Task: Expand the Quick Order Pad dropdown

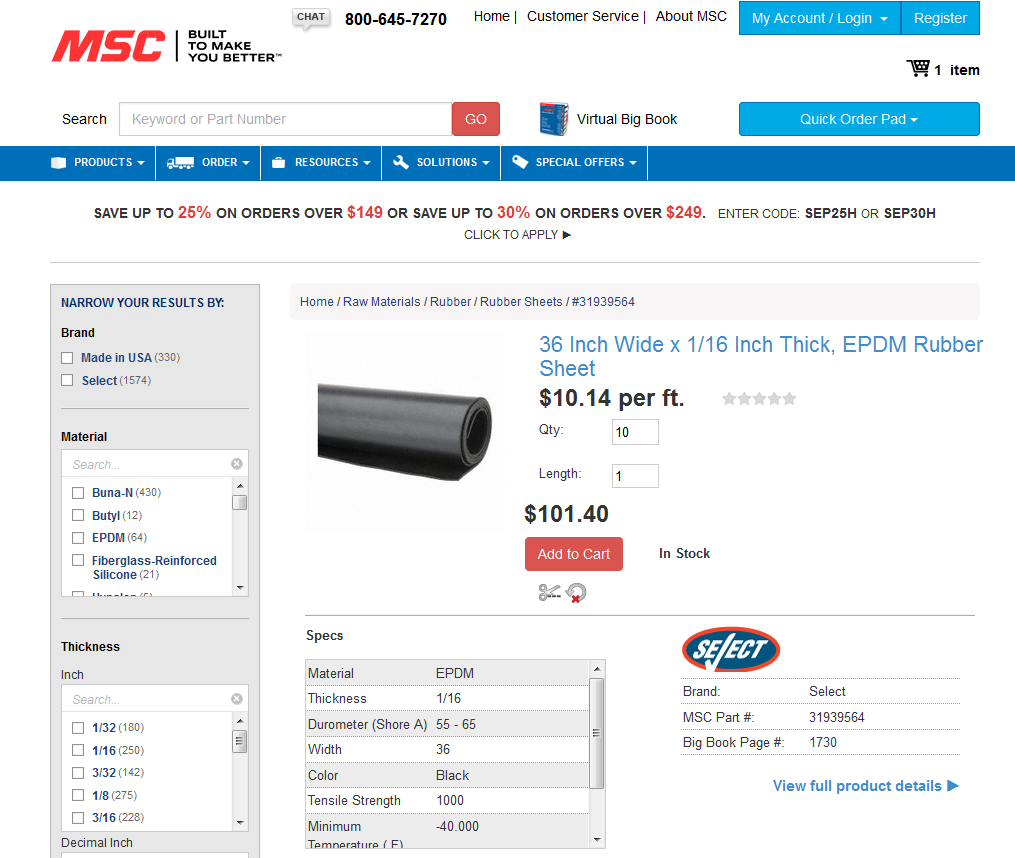Action: [x=859, y=119]
